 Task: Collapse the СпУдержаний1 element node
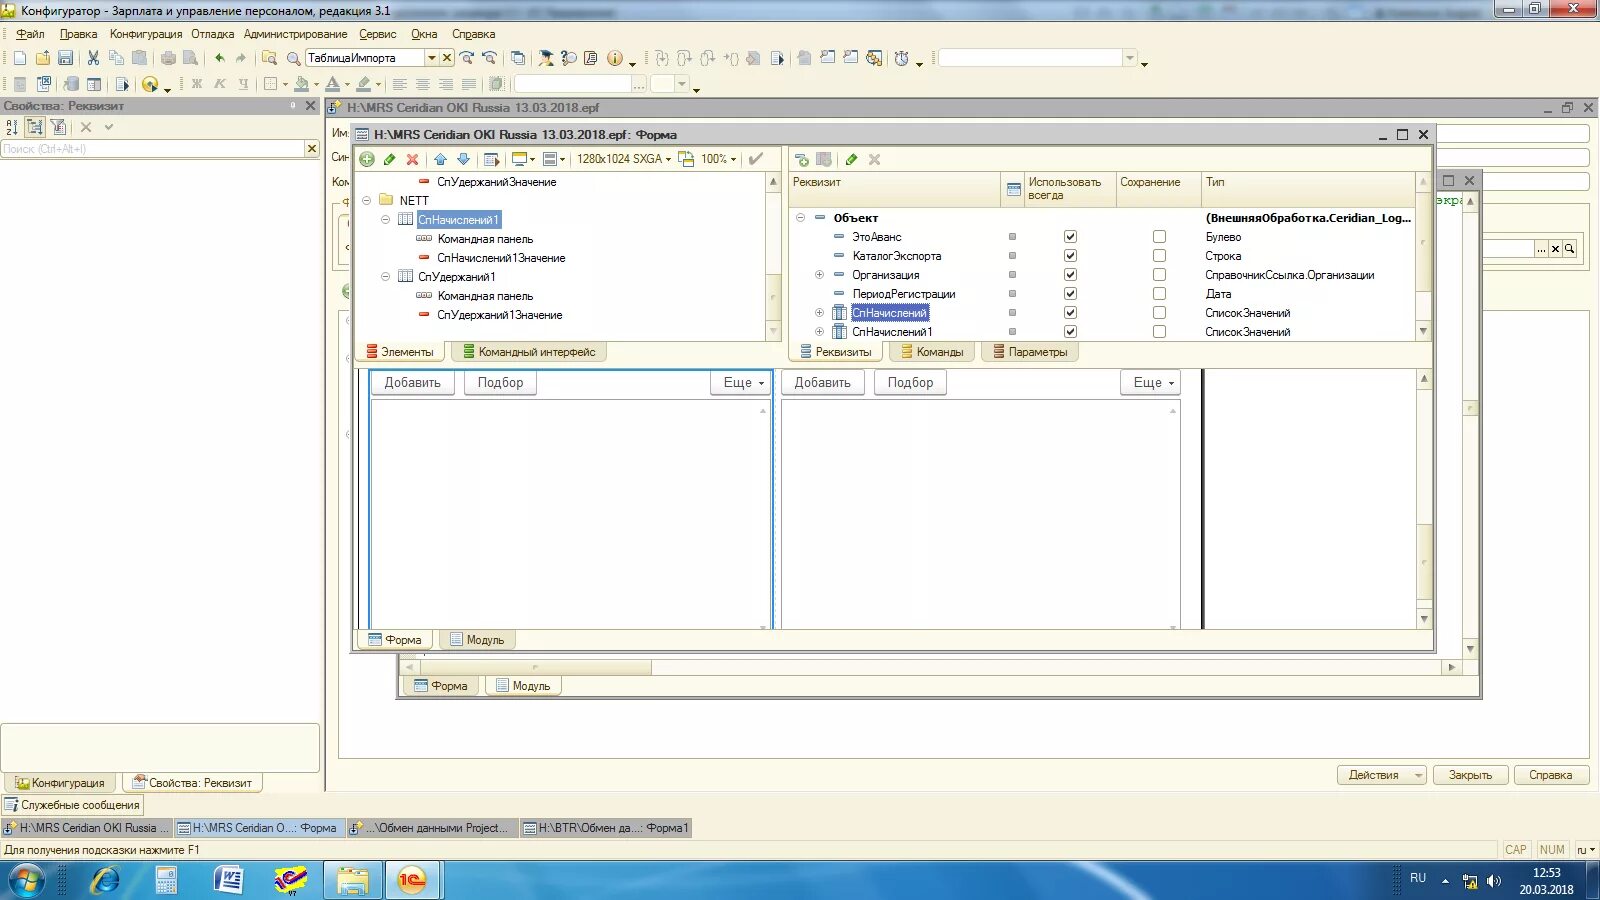click(x=386, y=277)
